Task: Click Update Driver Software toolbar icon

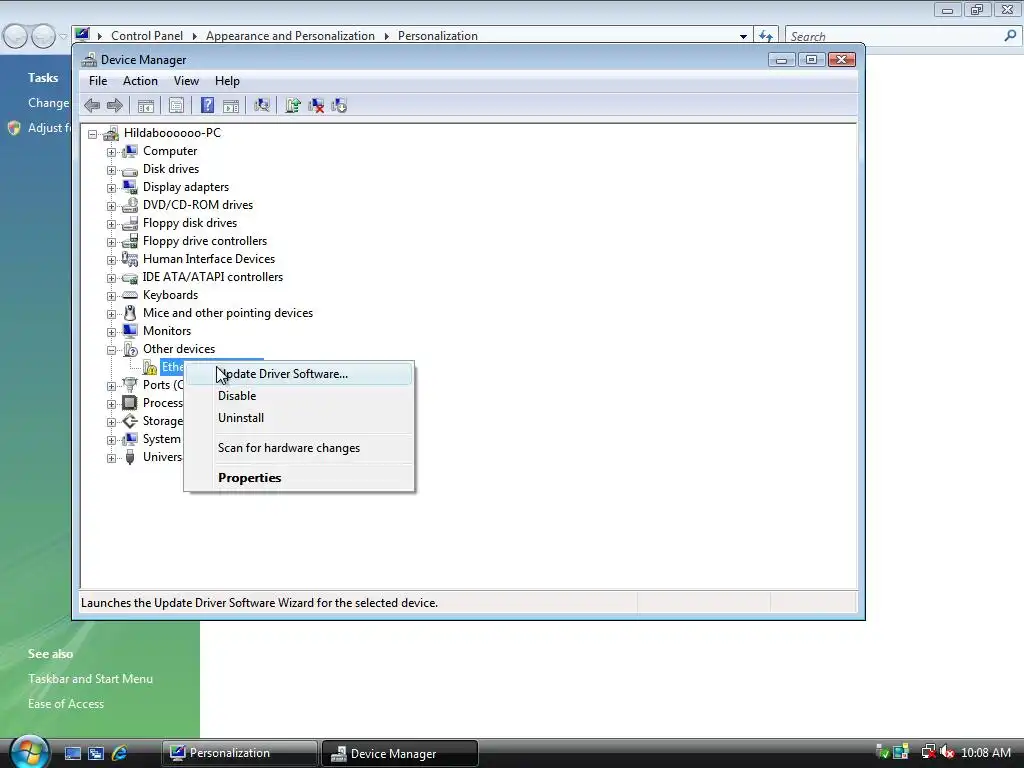Action: click(x=293, y=105)
